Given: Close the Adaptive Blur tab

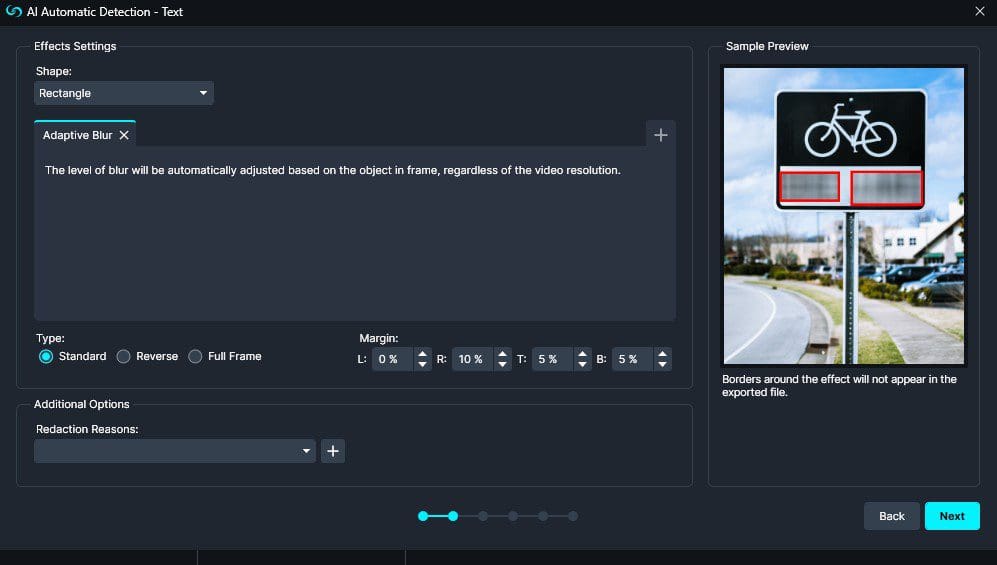Looking at the screenshot, I should click(124, 135).
